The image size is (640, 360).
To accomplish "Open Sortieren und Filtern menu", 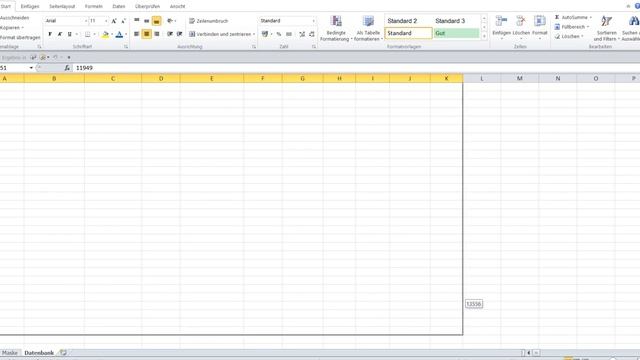I will 607,28.
